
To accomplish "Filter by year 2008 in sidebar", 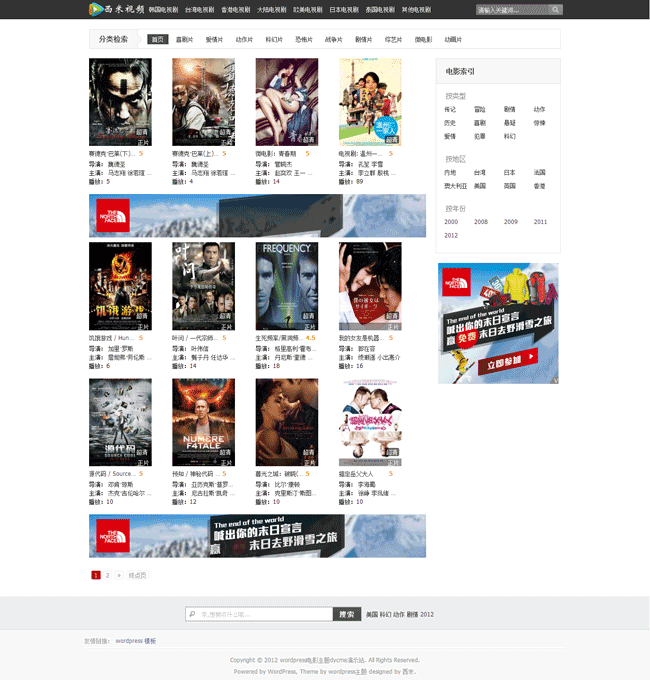I will coord(481,222).
